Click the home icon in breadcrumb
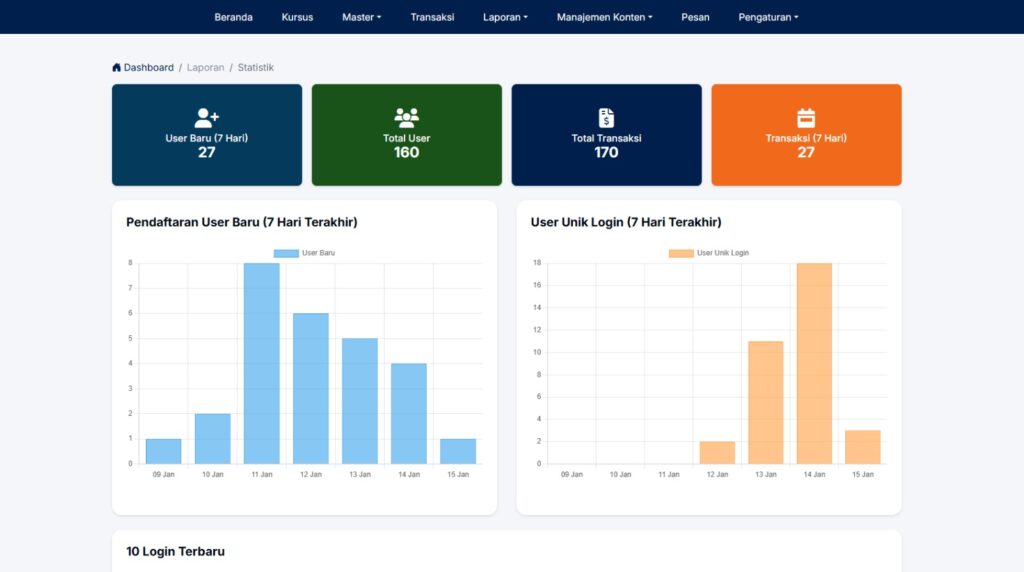 pyautogui.click(x=117, y=68)
